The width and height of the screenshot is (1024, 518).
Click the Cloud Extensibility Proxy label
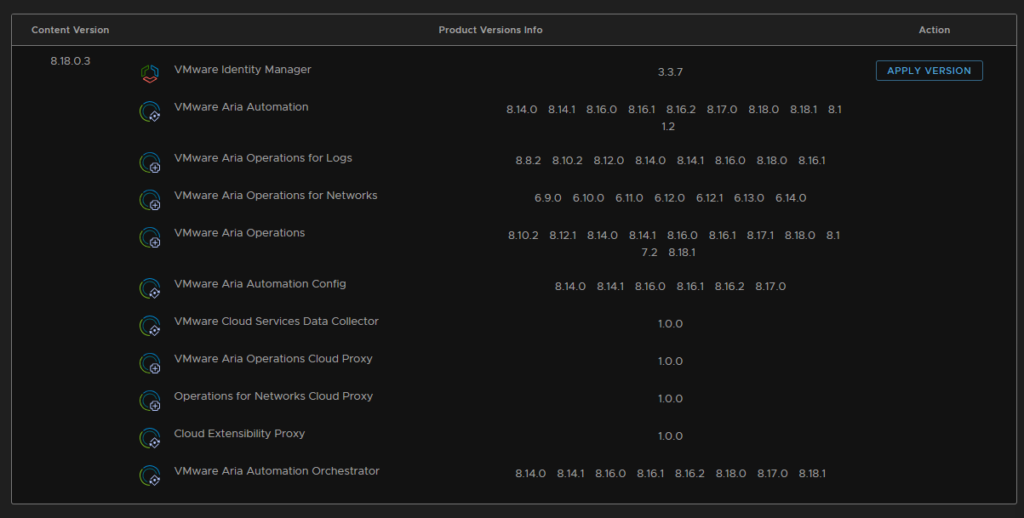pos(239,433)
